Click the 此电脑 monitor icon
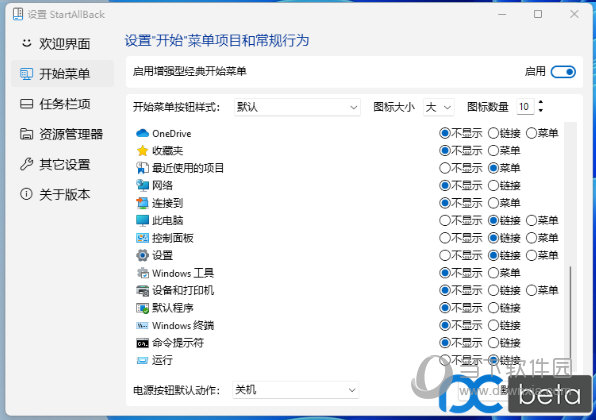Image resolution: width=596 pixels, height=420 pixels. pyautogui.click(x=142, y=220)
